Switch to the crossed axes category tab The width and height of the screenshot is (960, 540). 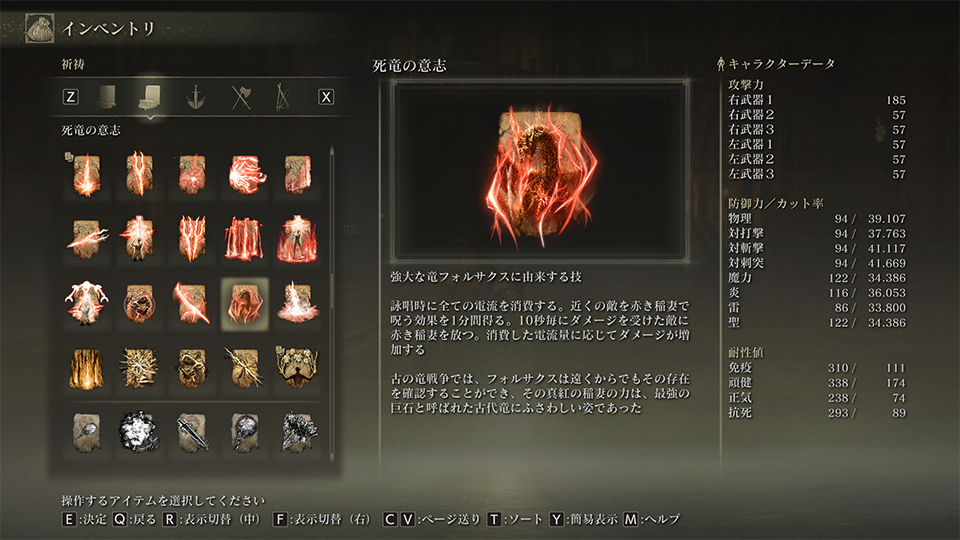(x=241, y=97)
